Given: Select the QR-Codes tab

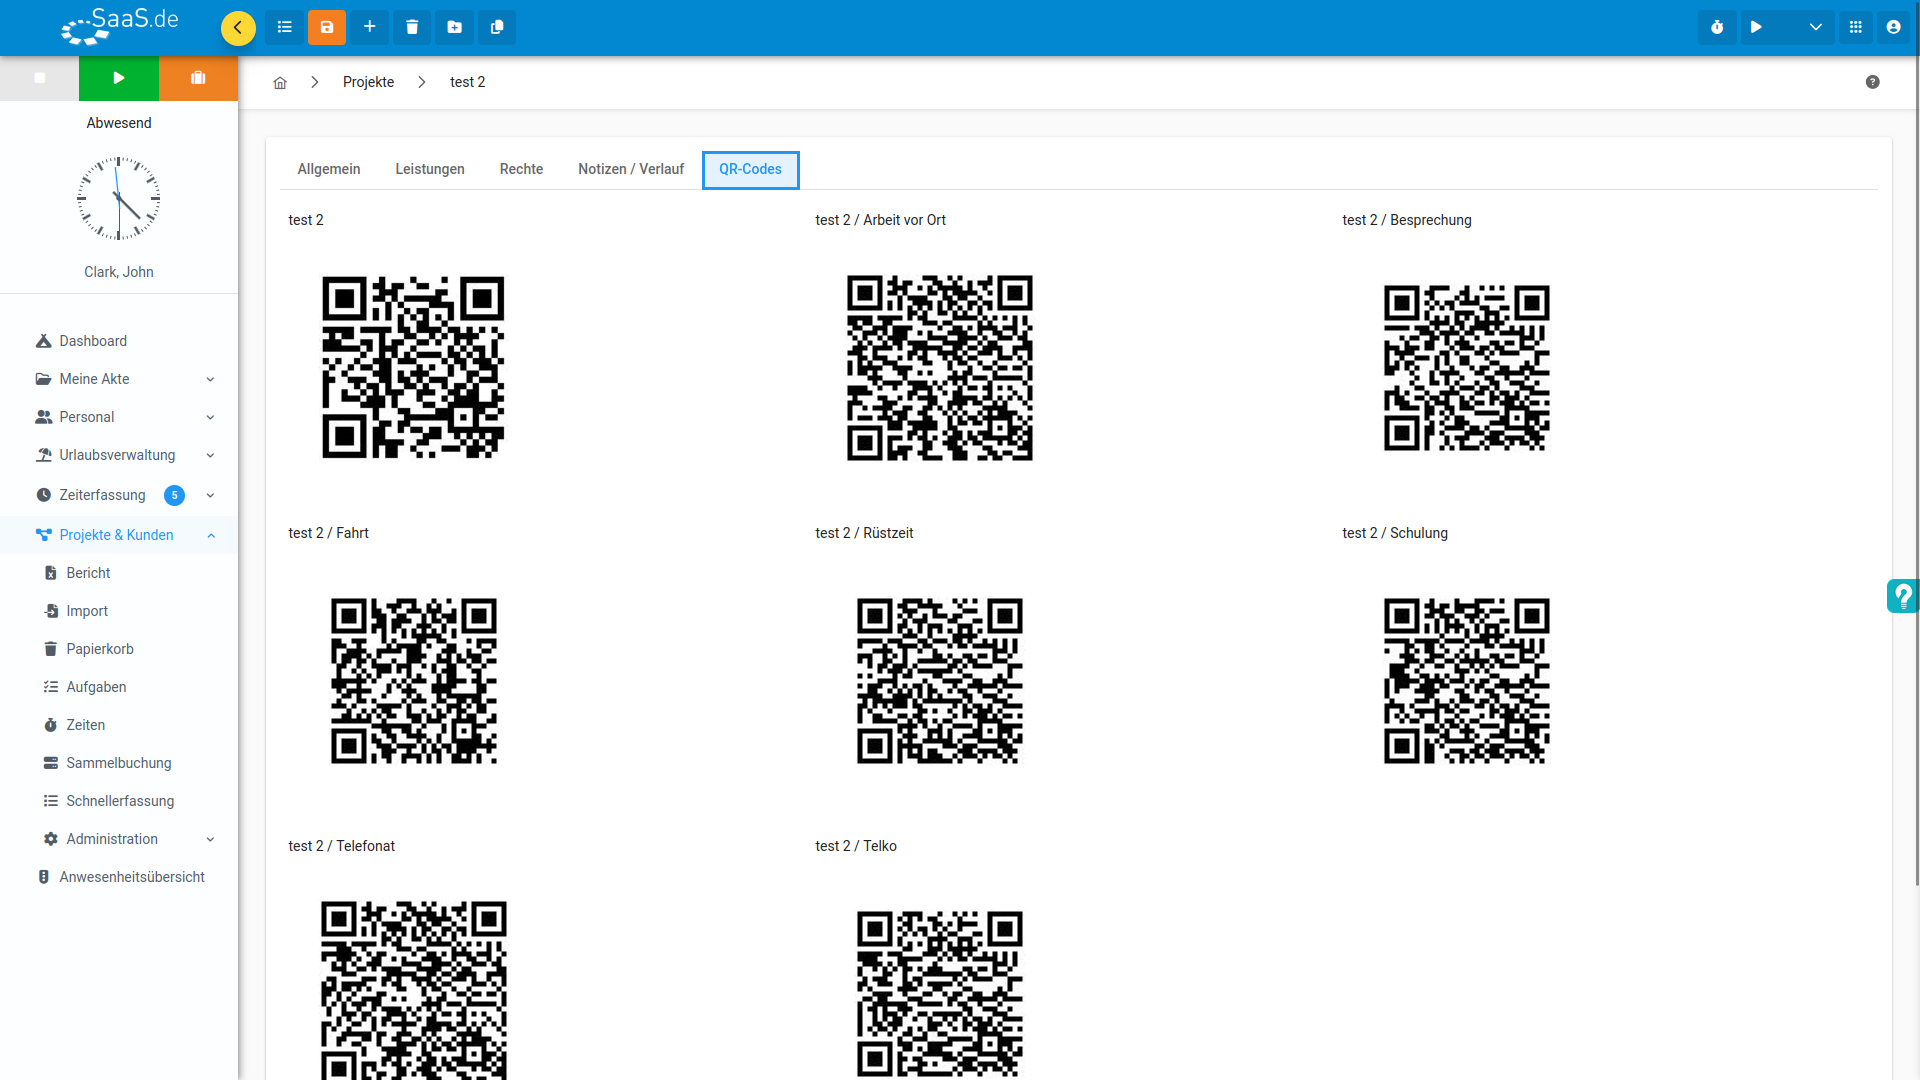Looking at the screenshot, I should coord(751,170).
